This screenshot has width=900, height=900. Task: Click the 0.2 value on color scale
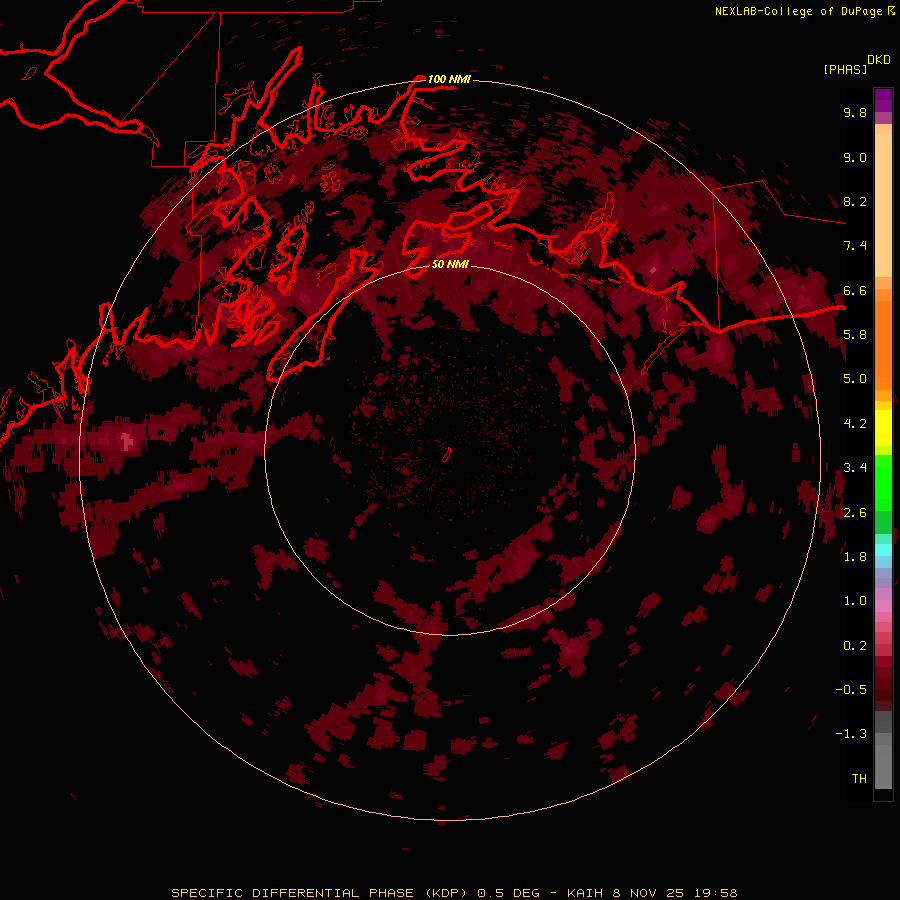pyautogui.click(x=855, y=646)
